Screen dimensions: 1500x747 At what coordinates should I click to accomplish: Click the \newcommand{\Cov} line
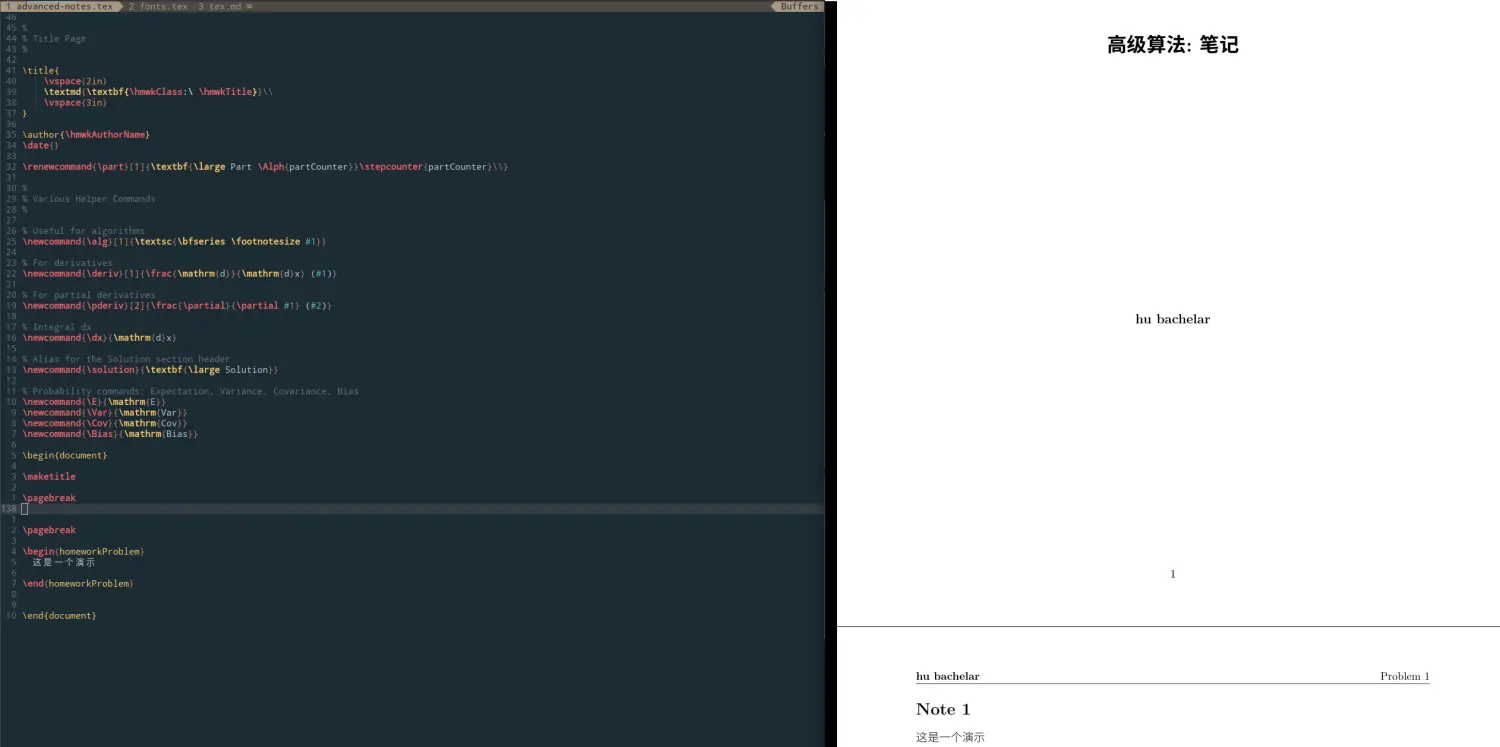pyautogui.click(x=105, y=422)
